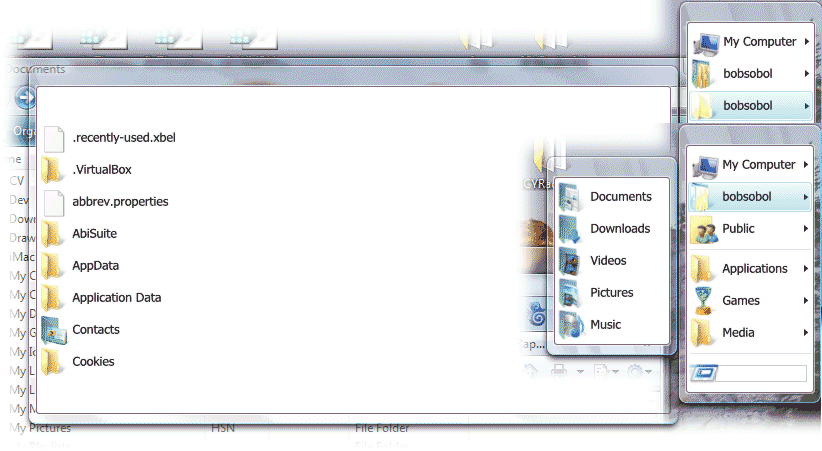The height and width of the screenshot is (451, 822).
Task: Open the Videos library icon
Action: [x=570, y=261]
